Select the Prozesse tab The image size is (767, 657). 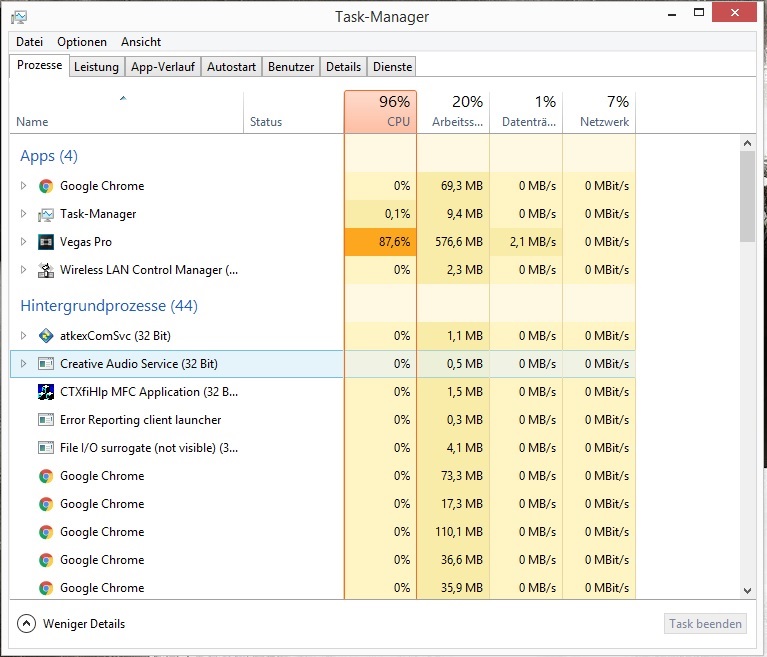[40, 66]
